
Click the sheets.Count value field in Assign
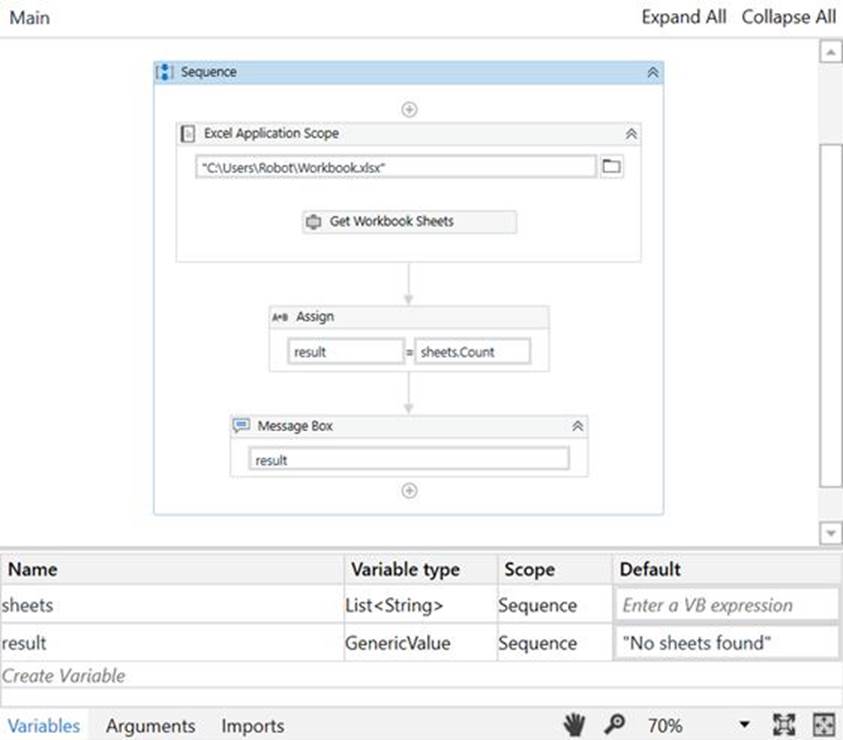pyautogui.click(x=473, y=352)
